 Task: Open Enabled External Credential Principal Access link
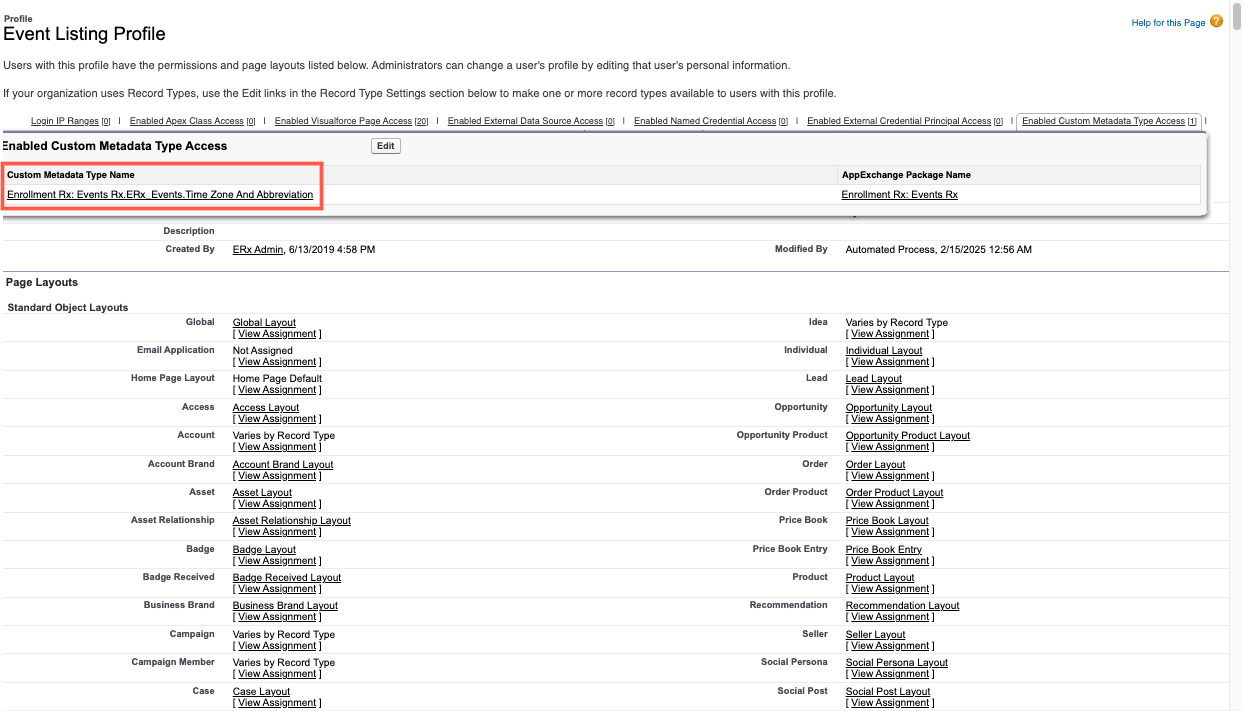899,121
